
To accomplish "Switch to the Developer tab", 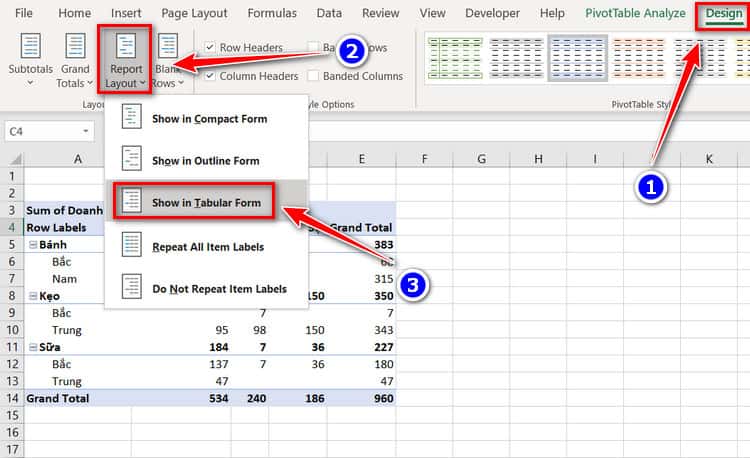I will 492,13.
